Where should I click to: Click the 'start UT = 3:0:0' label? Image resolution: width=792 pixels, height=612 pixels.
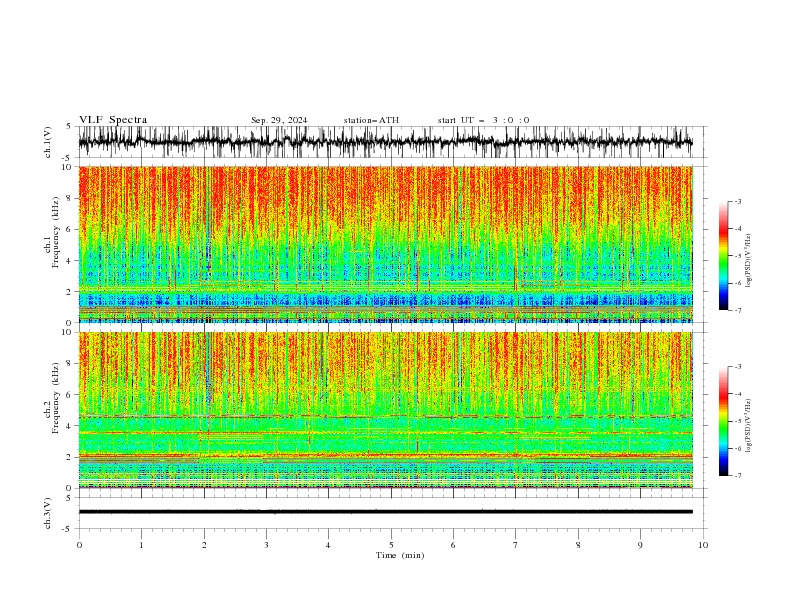[483, 120]
